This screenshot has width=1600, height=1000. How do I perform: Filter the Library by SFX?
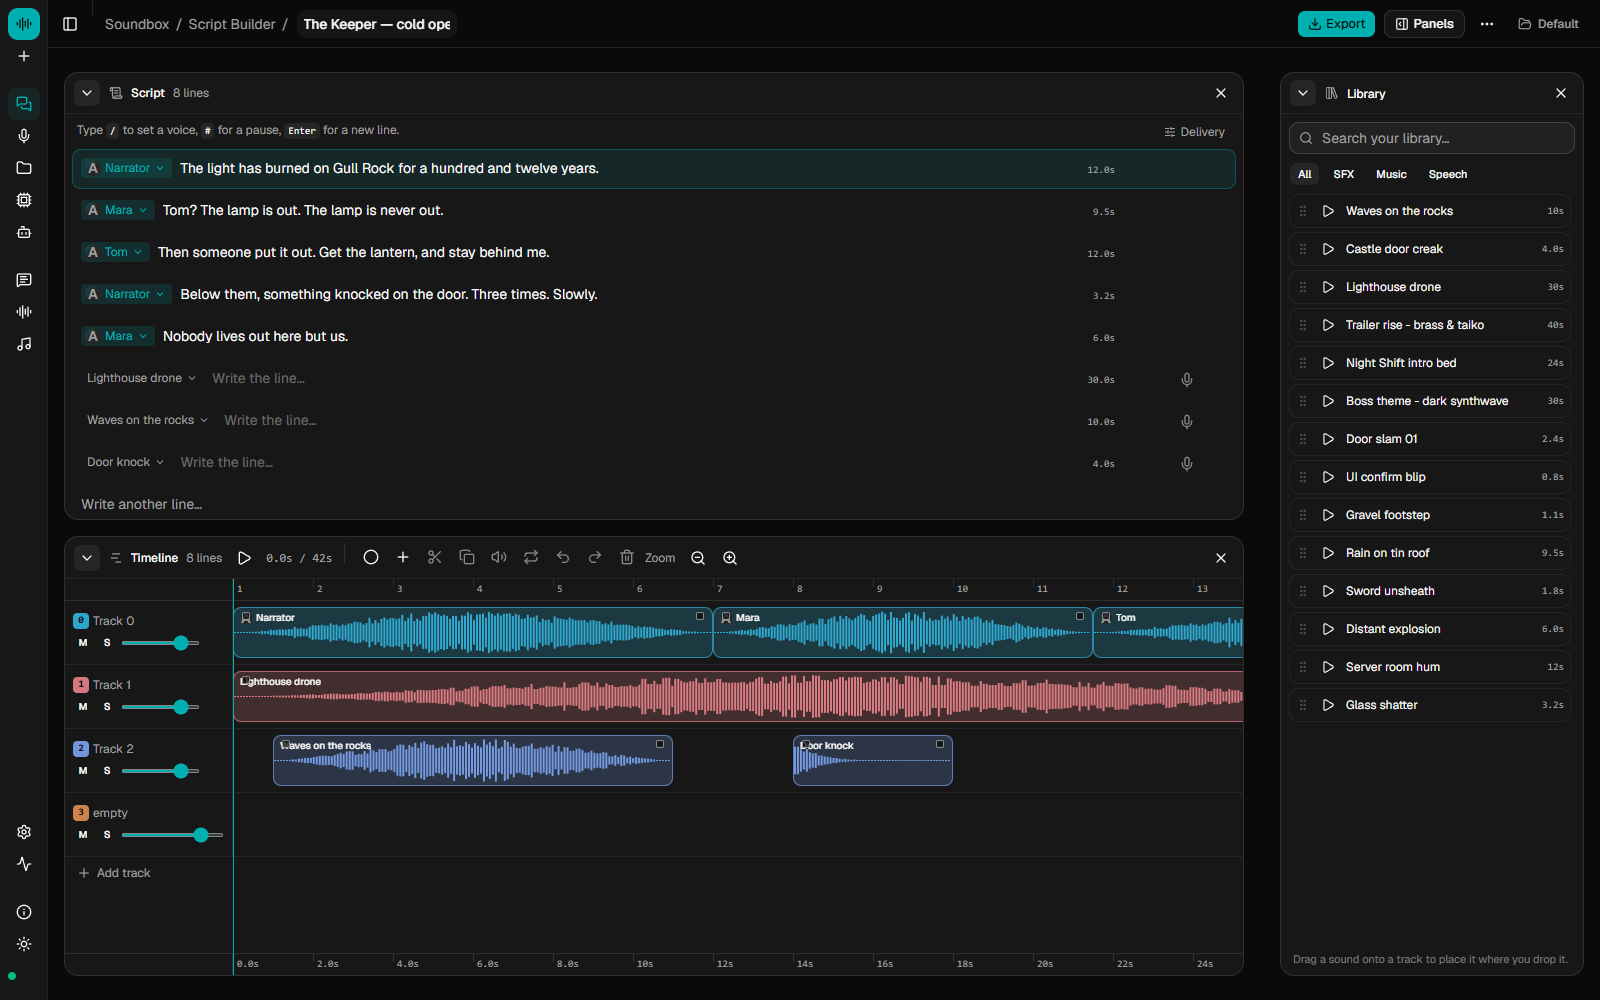pos(1343,174)
